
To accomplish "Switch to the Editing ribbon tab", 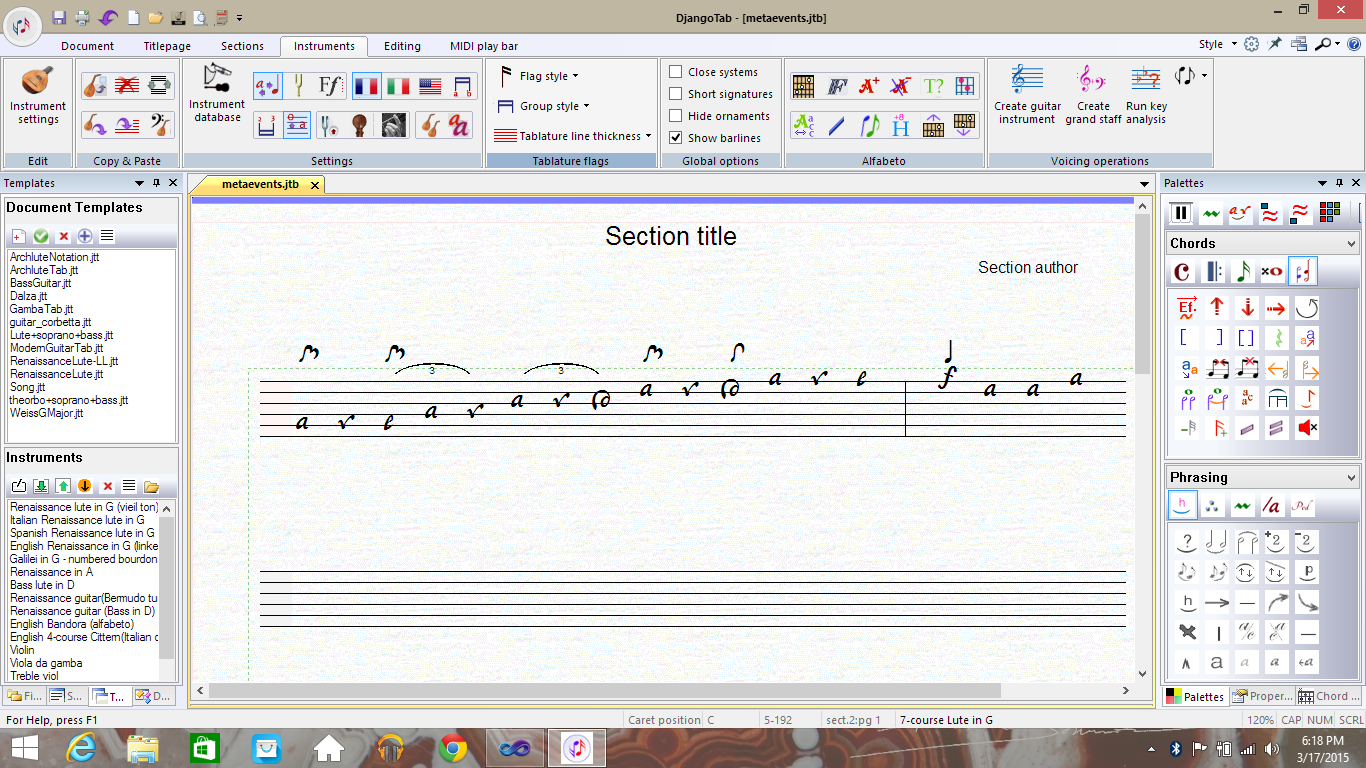I will [x=402, y=46].
